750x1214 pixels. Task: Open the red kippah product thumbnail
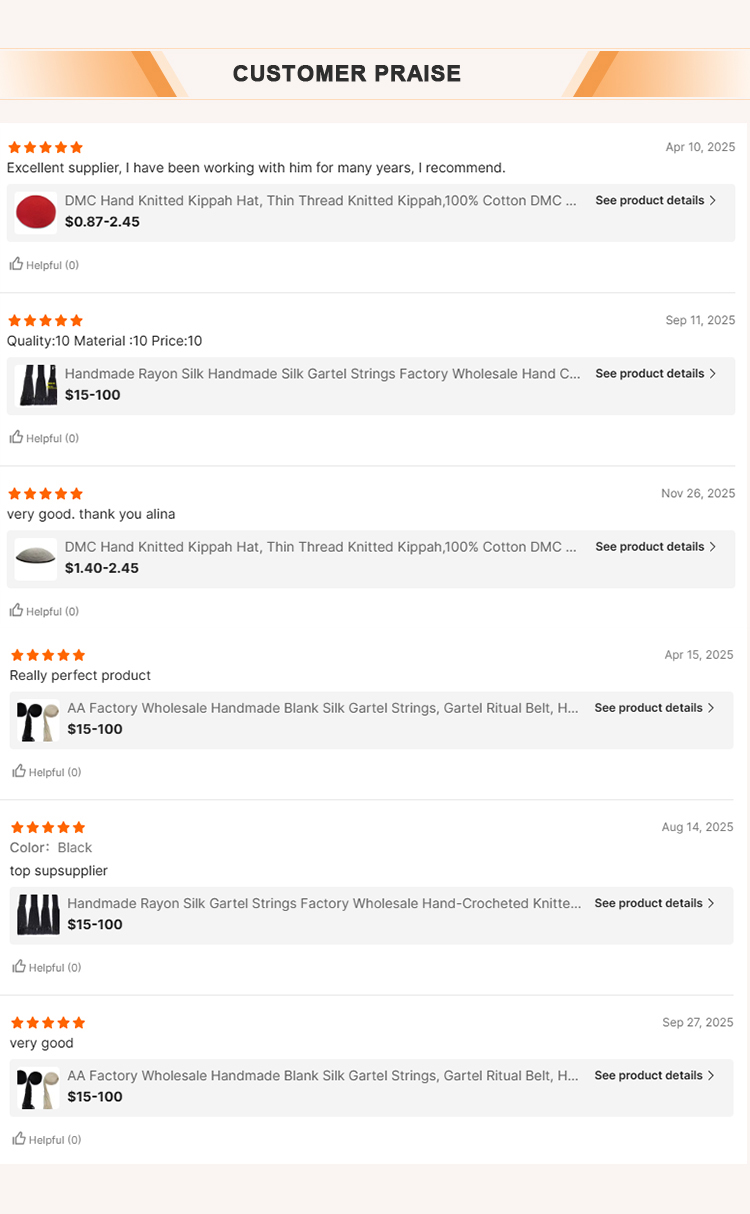point(36,212)
